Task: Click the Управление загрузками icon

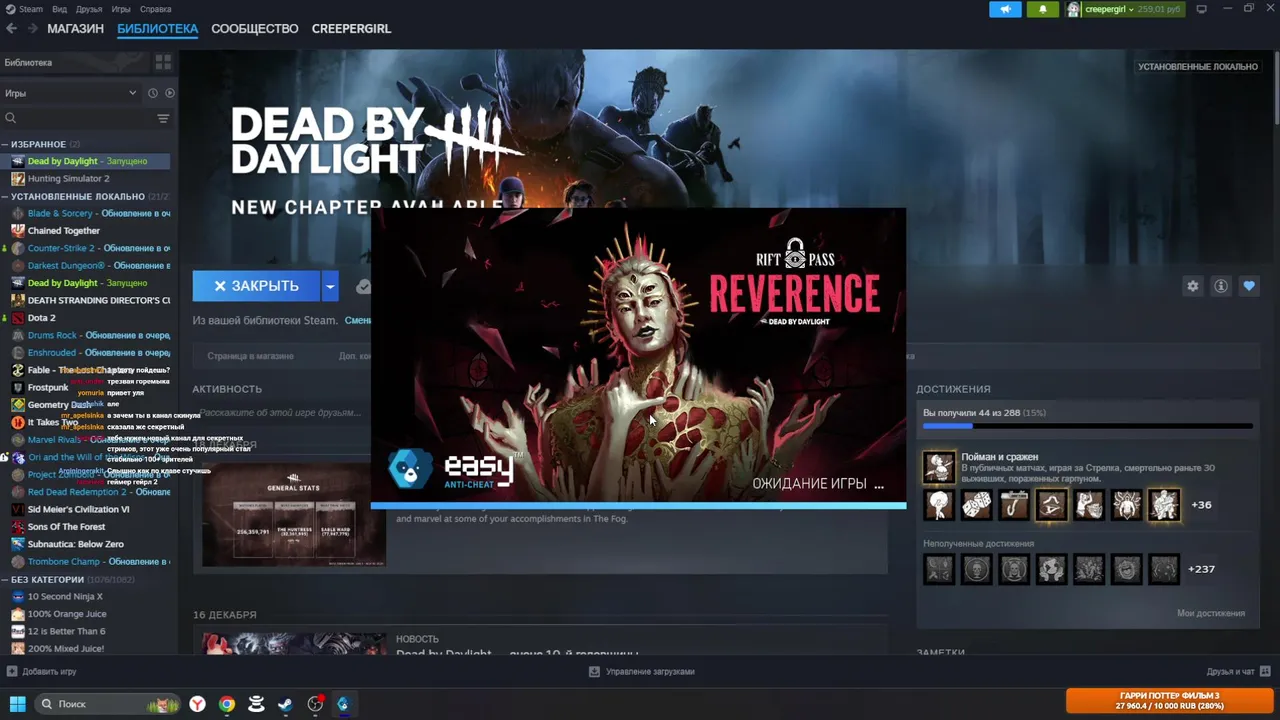Action: 594,672
